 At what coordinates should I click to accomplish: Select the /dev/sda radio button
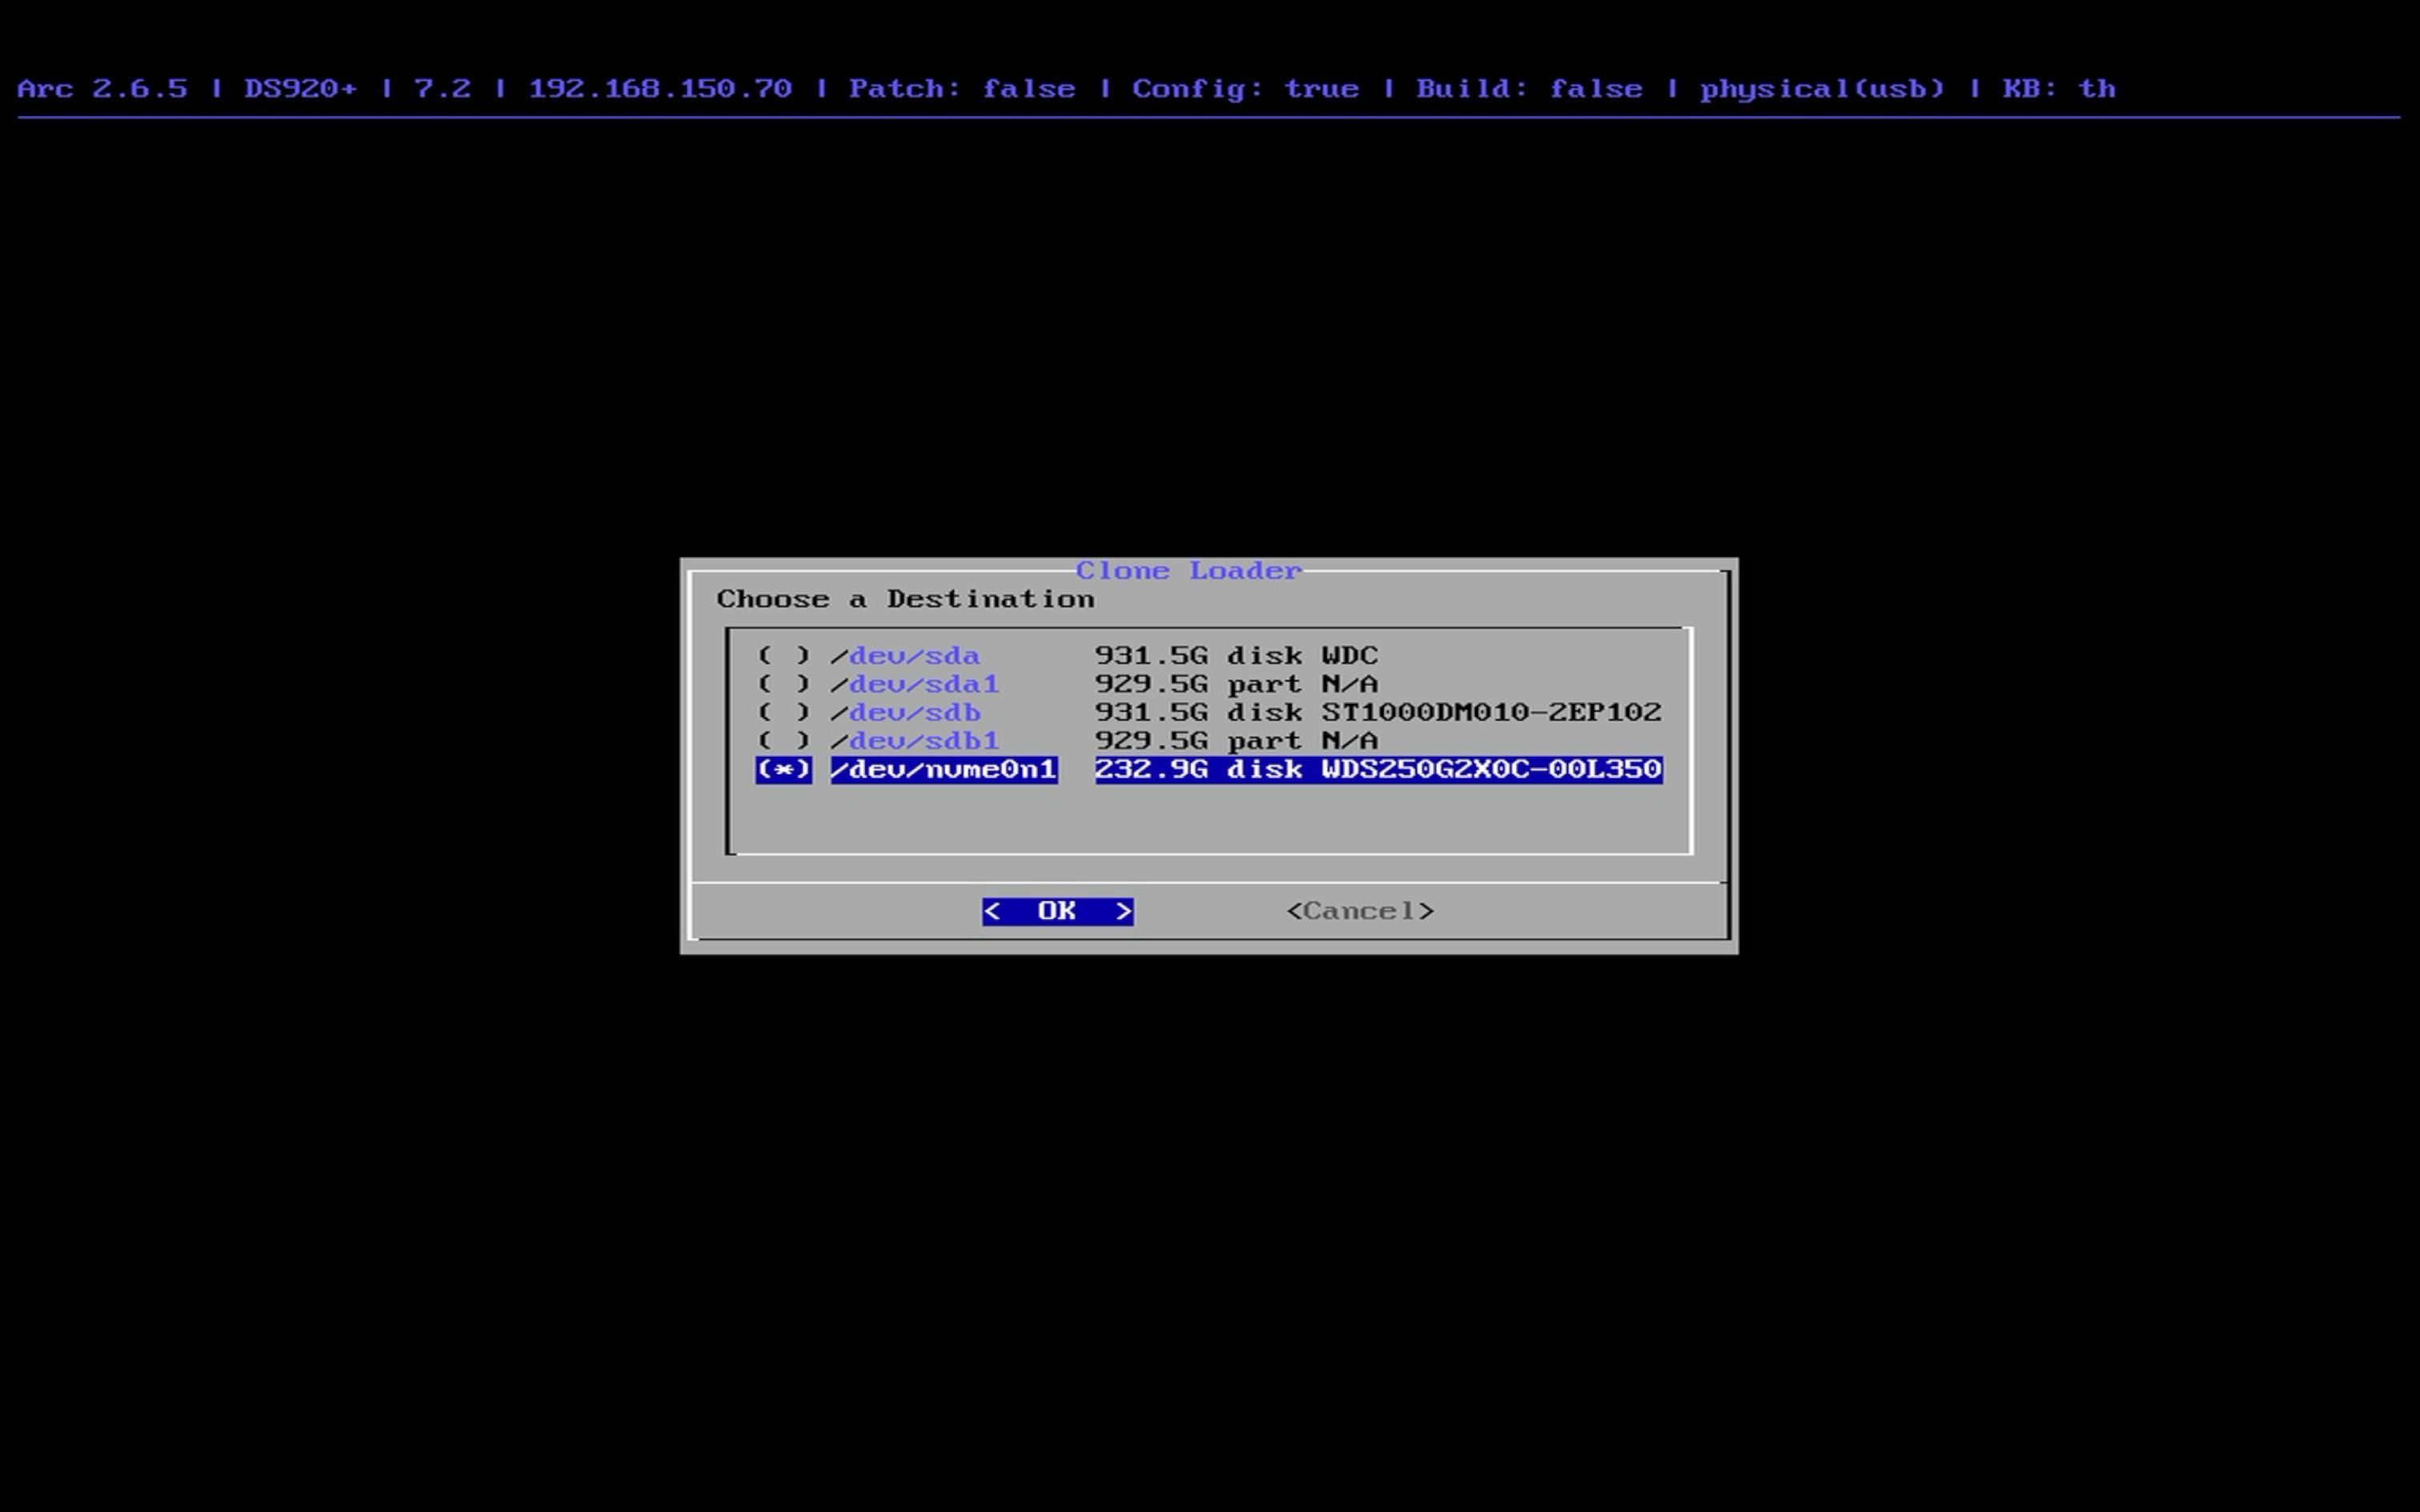783,656
